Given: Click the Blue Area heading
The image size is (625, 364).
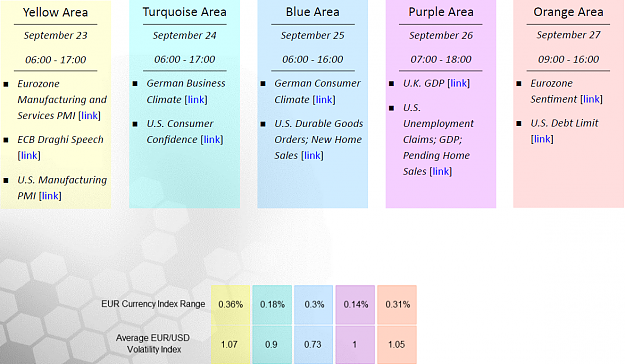Looking at the screenshot, I should [x=312, y=12].
